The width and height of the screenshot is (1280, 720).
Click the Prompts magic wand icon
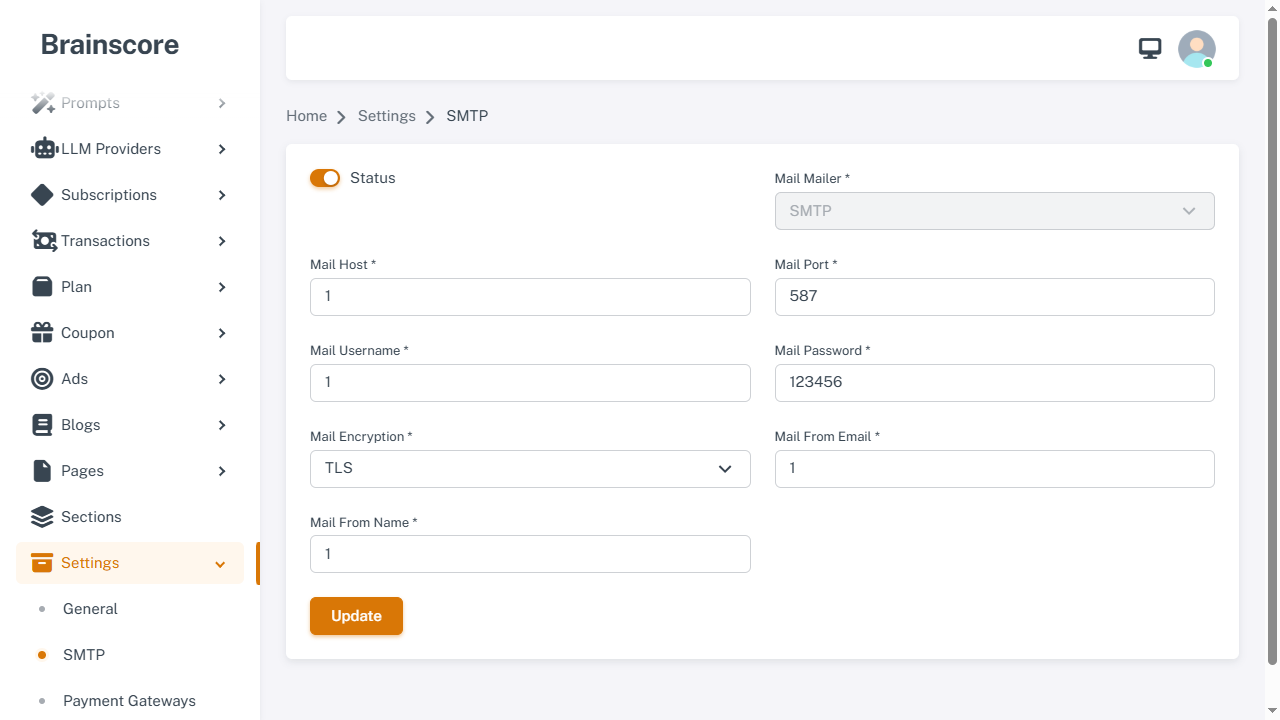pos(43,103)
